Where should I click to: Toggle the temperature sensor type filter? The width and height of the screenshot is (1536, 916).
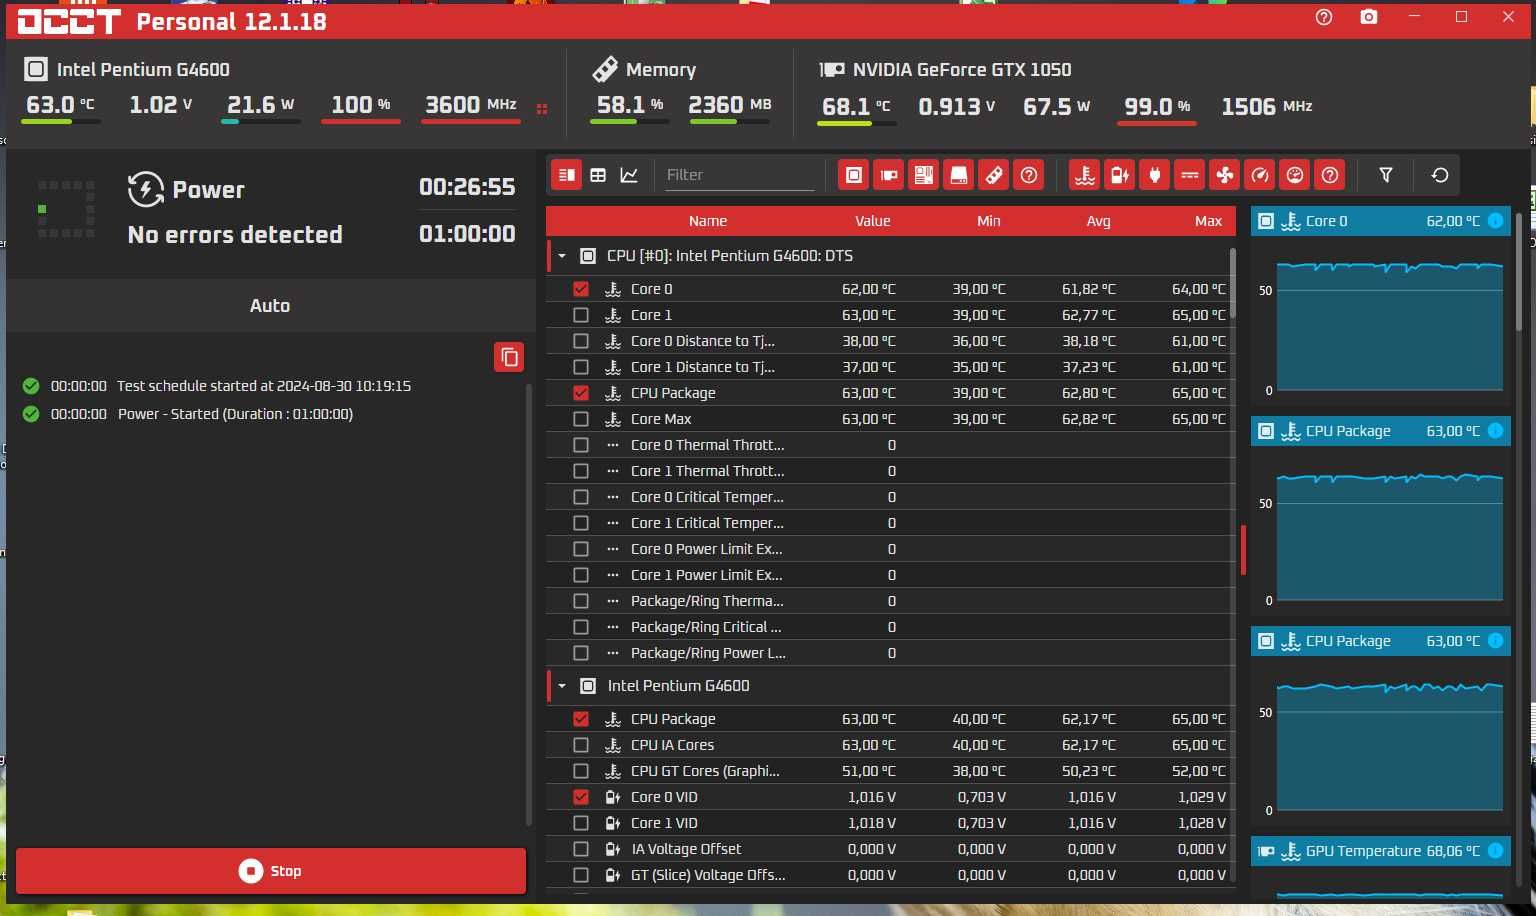pyautogui.click(x=1085, y=176)
